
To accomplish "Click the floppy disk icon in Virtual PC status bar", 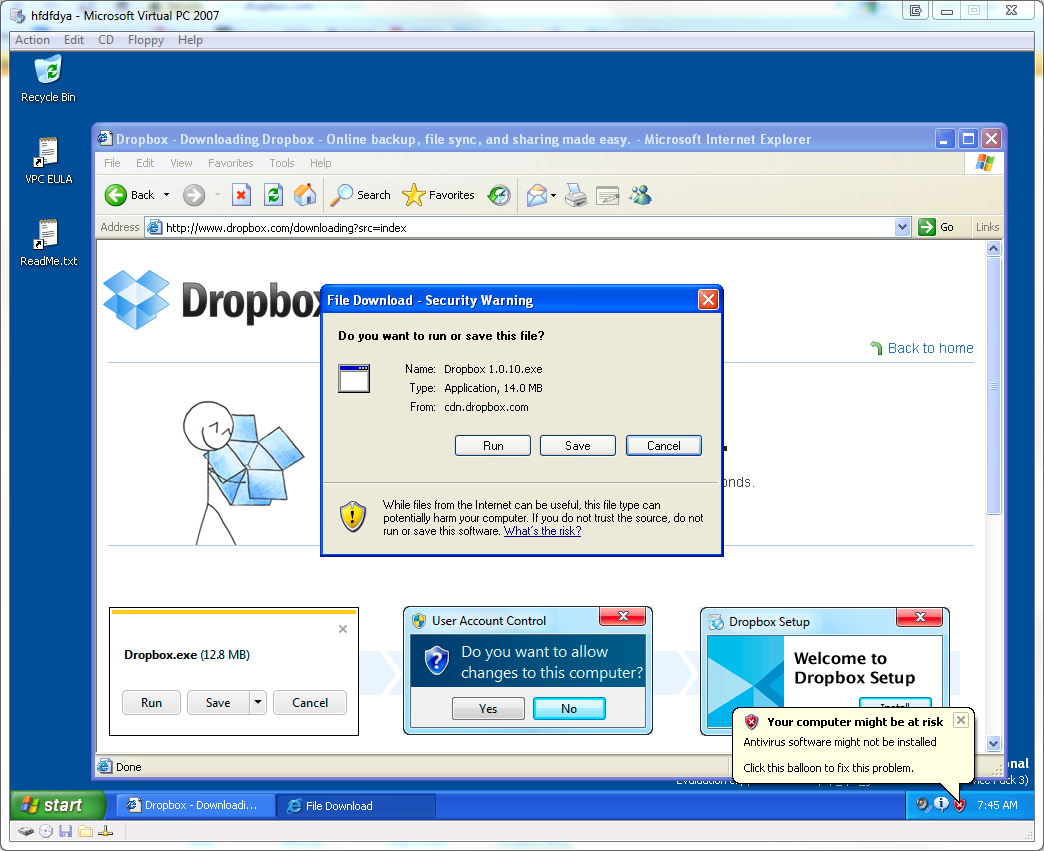I will pyautogui.click(x=65, y=831).
